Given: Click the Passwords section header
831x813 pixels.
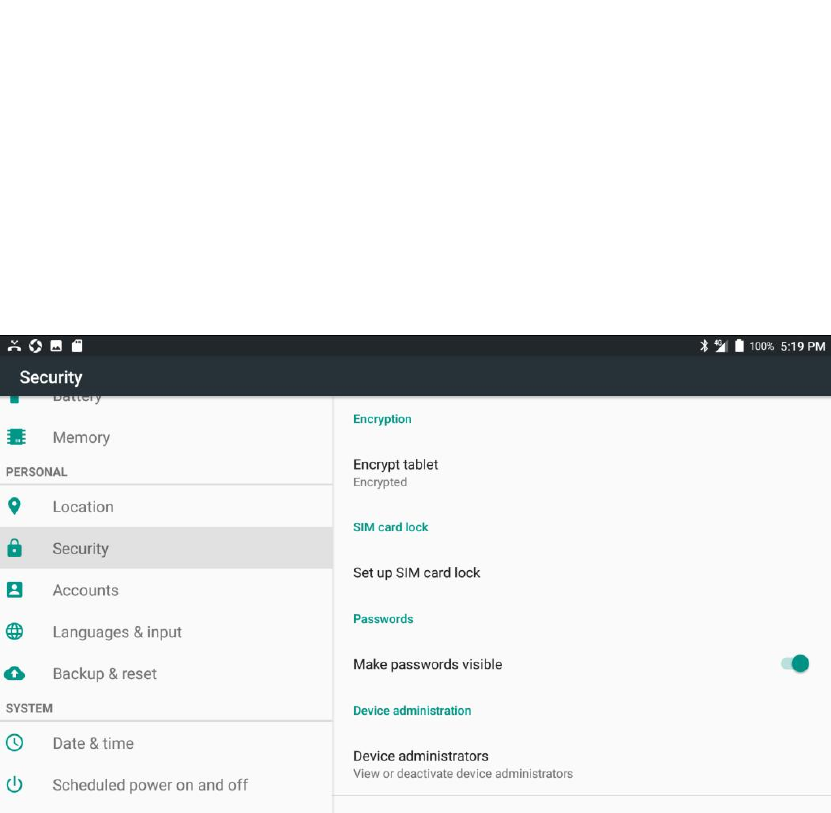Looking at the screenshot, I should click(383, 618).
